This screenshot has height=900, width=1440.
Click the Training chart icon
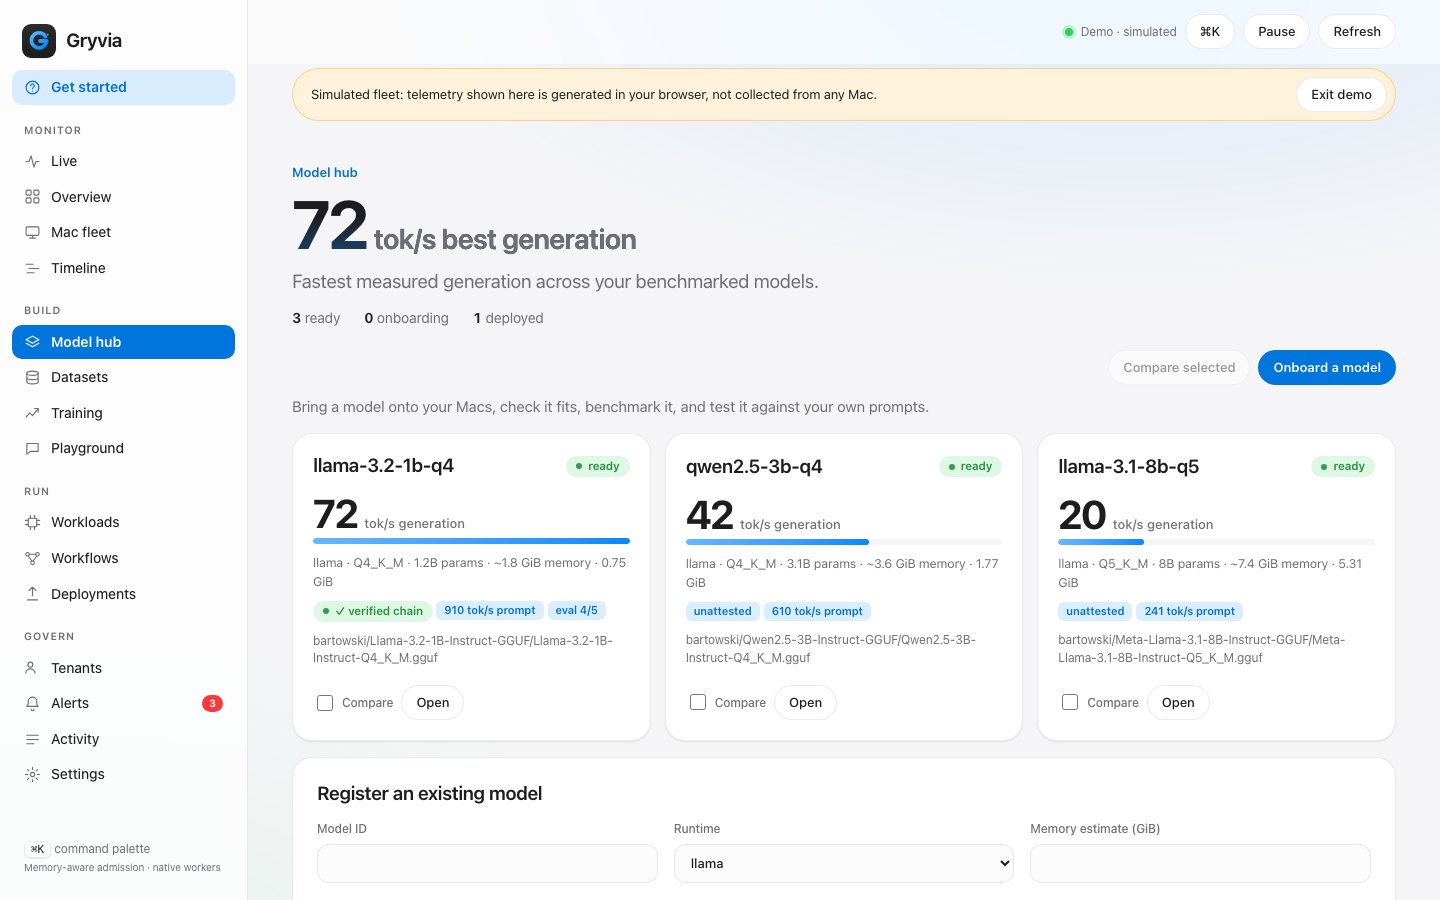pyautogui.click(x=32, y=413)
